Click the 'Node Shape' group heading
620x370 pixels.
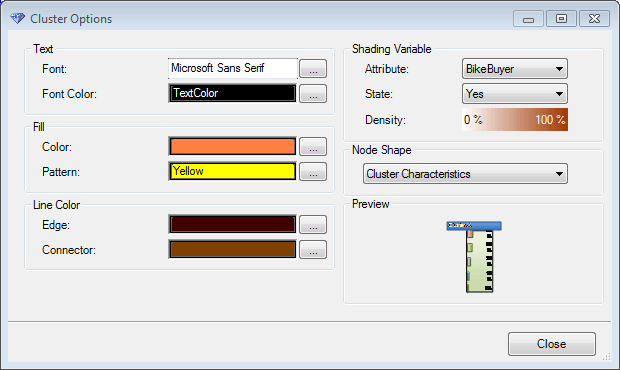382,150
